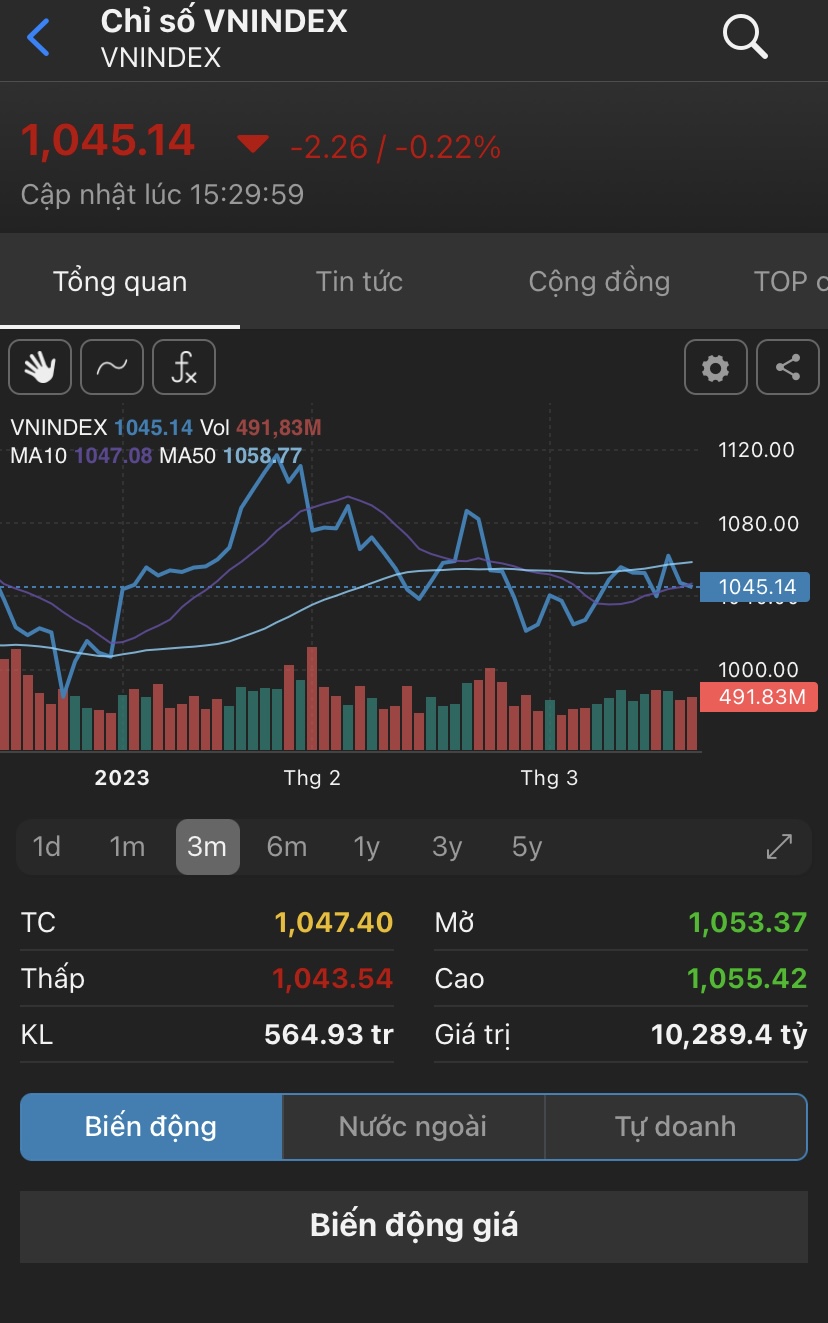Tap the TC value 1,047.40

(334, 922)
